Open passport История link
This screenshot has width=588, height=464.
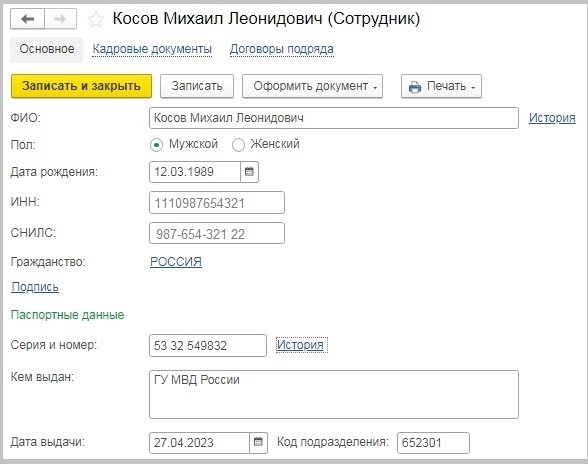[300, 345]
